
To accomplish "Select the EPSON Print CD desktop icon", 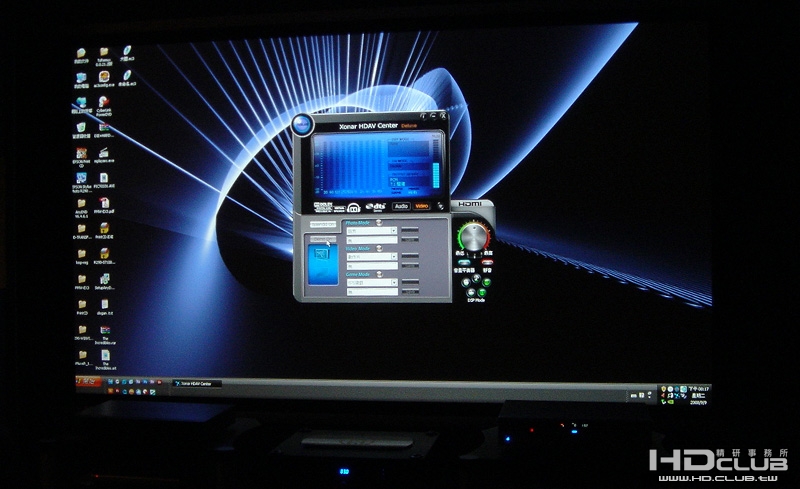I will (x=81, y=157).
